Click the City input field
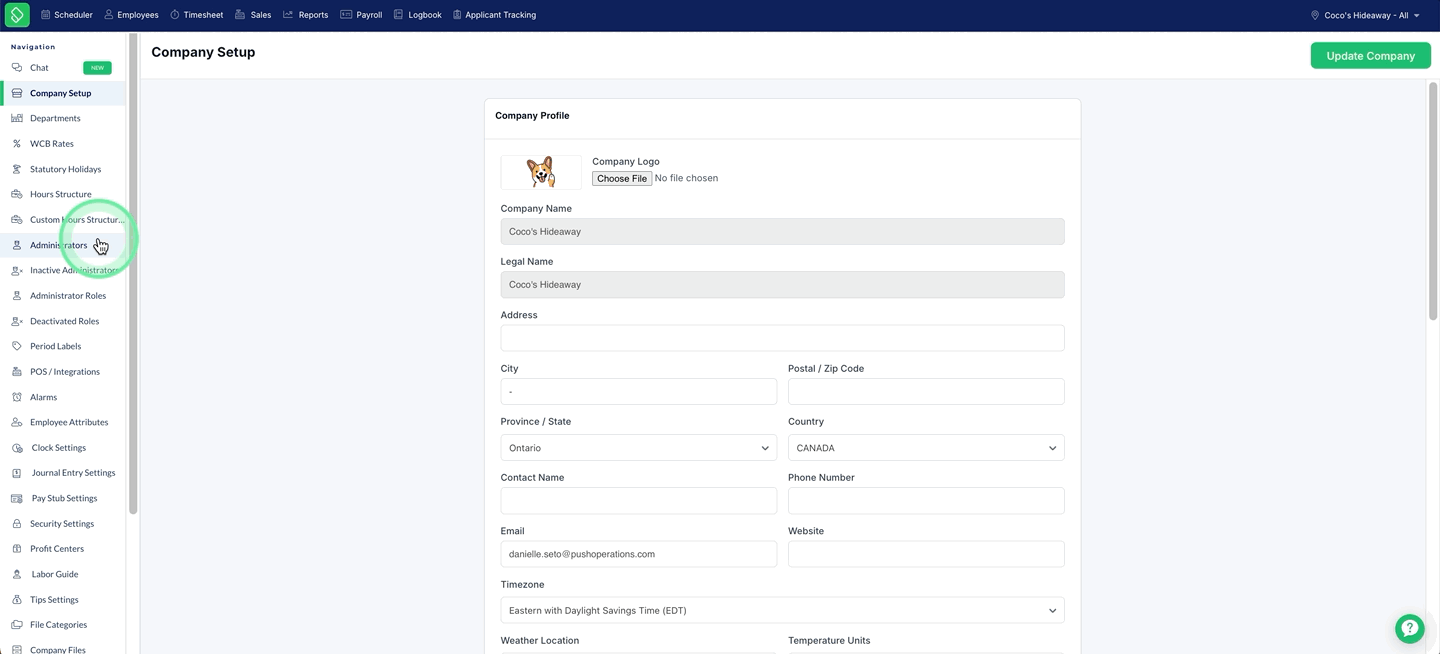This screenshot has height=654, width=1440. pyautogui.click(x=639, y=391)
